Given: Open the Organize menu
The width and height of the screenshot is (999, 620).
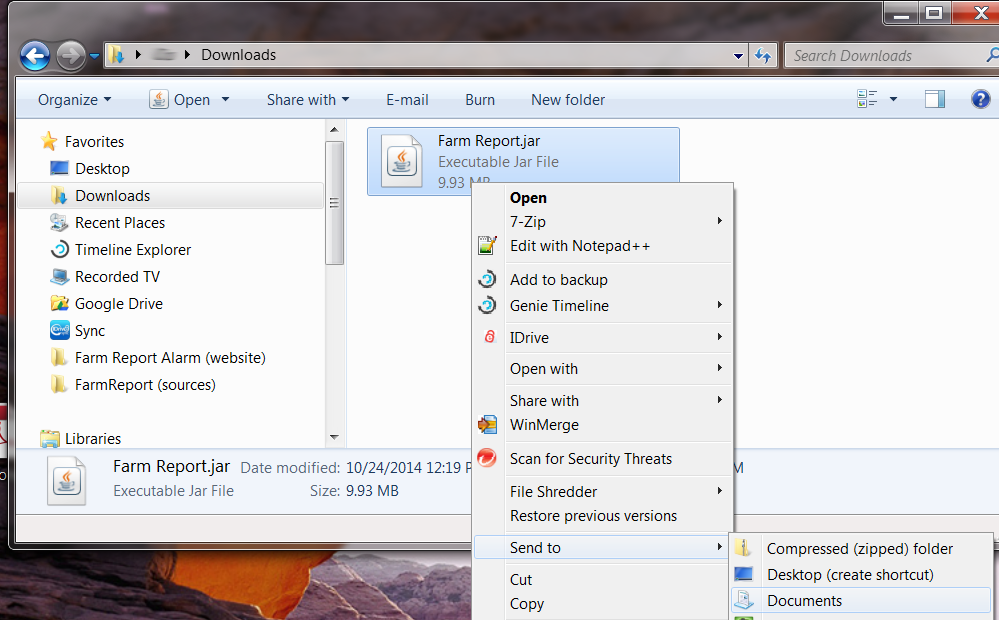Looking at the screenshot, I should pos(75,100).
